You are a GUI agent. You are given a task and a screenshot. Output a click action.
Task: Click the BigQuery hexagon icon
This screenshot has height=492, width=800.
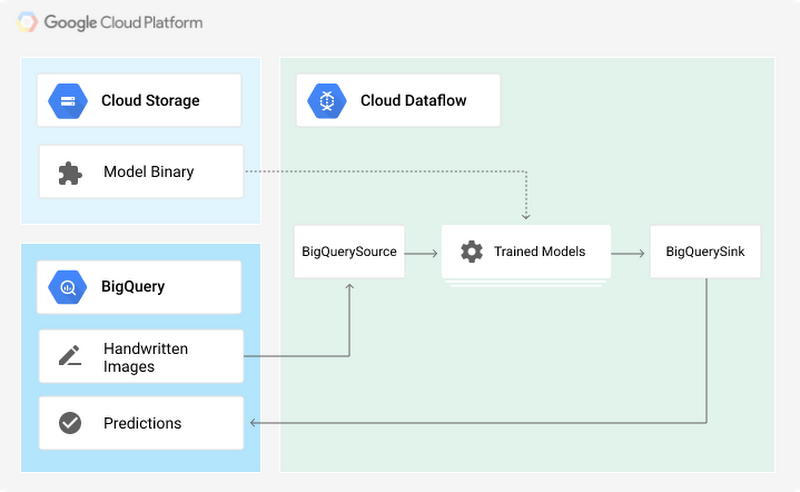pyautogui.click(x=68, y=287)
